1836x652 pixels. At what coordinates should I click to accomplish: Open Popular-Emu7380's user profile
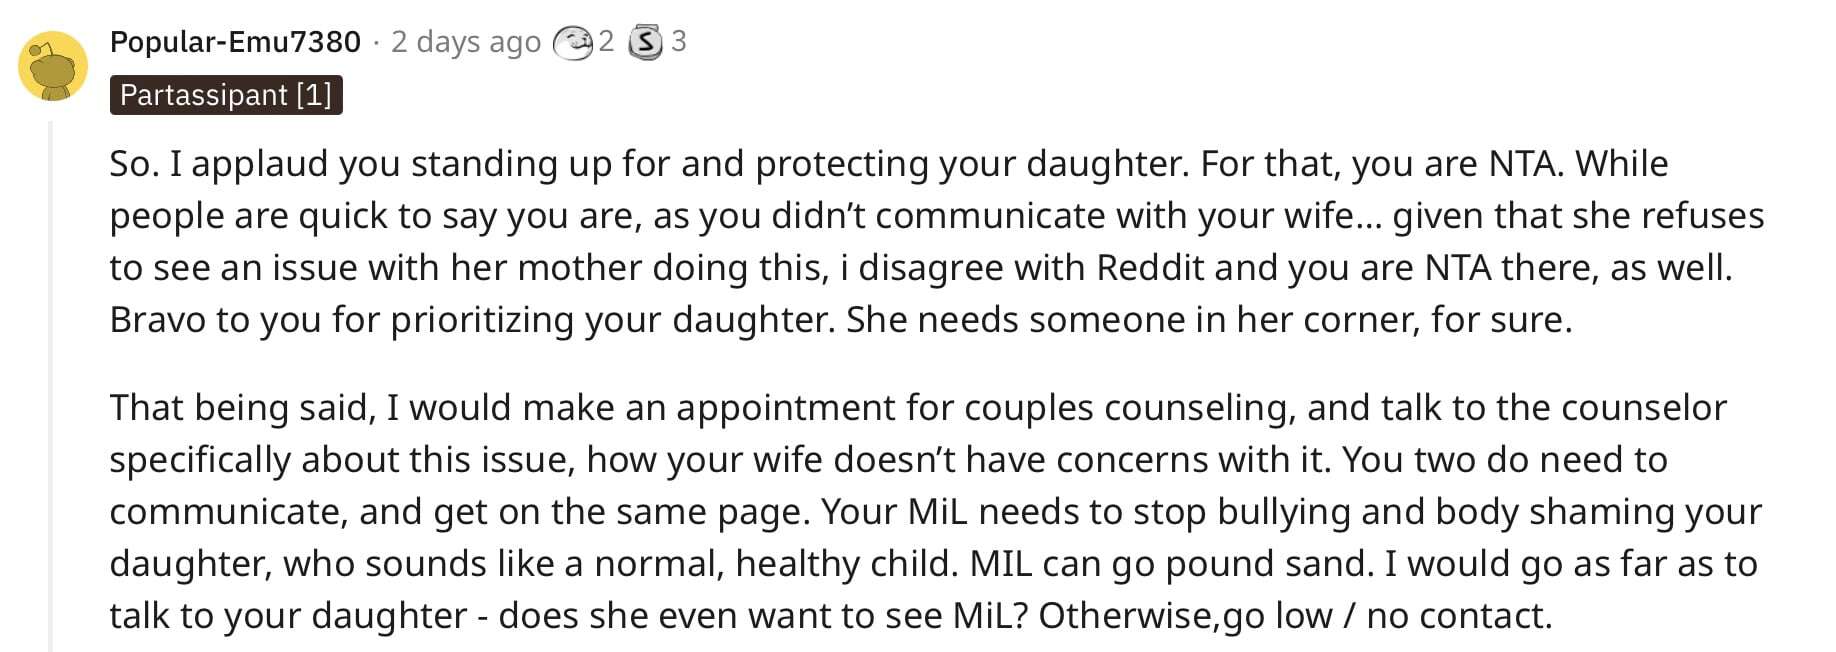pyautogui.click(x=235, y=41)
